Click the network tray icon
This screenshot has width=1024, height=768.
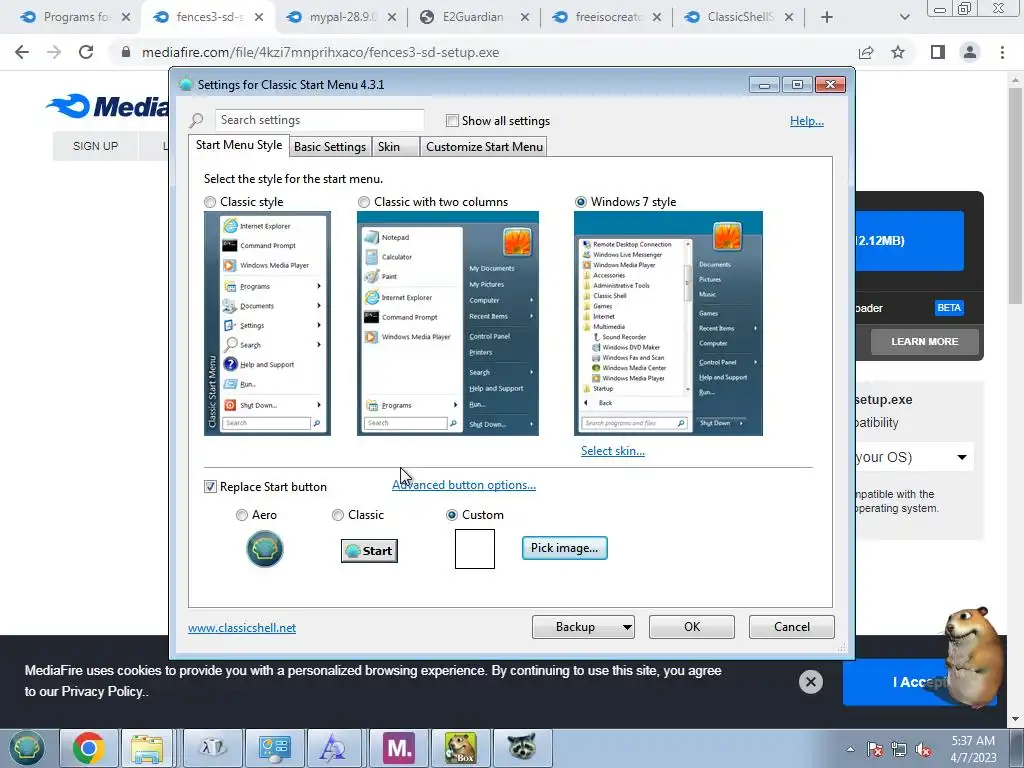click(899, 750)
